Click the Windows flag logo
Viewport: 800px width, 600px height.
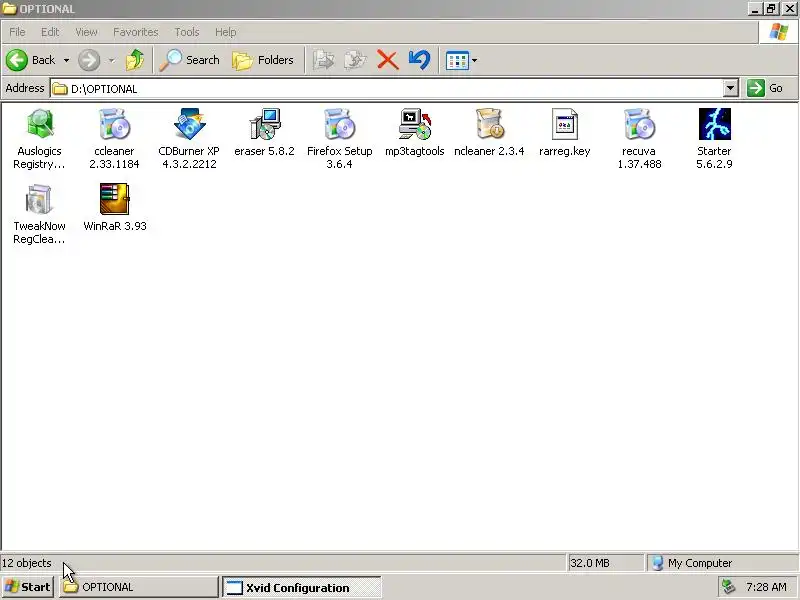tap(779, 32)
